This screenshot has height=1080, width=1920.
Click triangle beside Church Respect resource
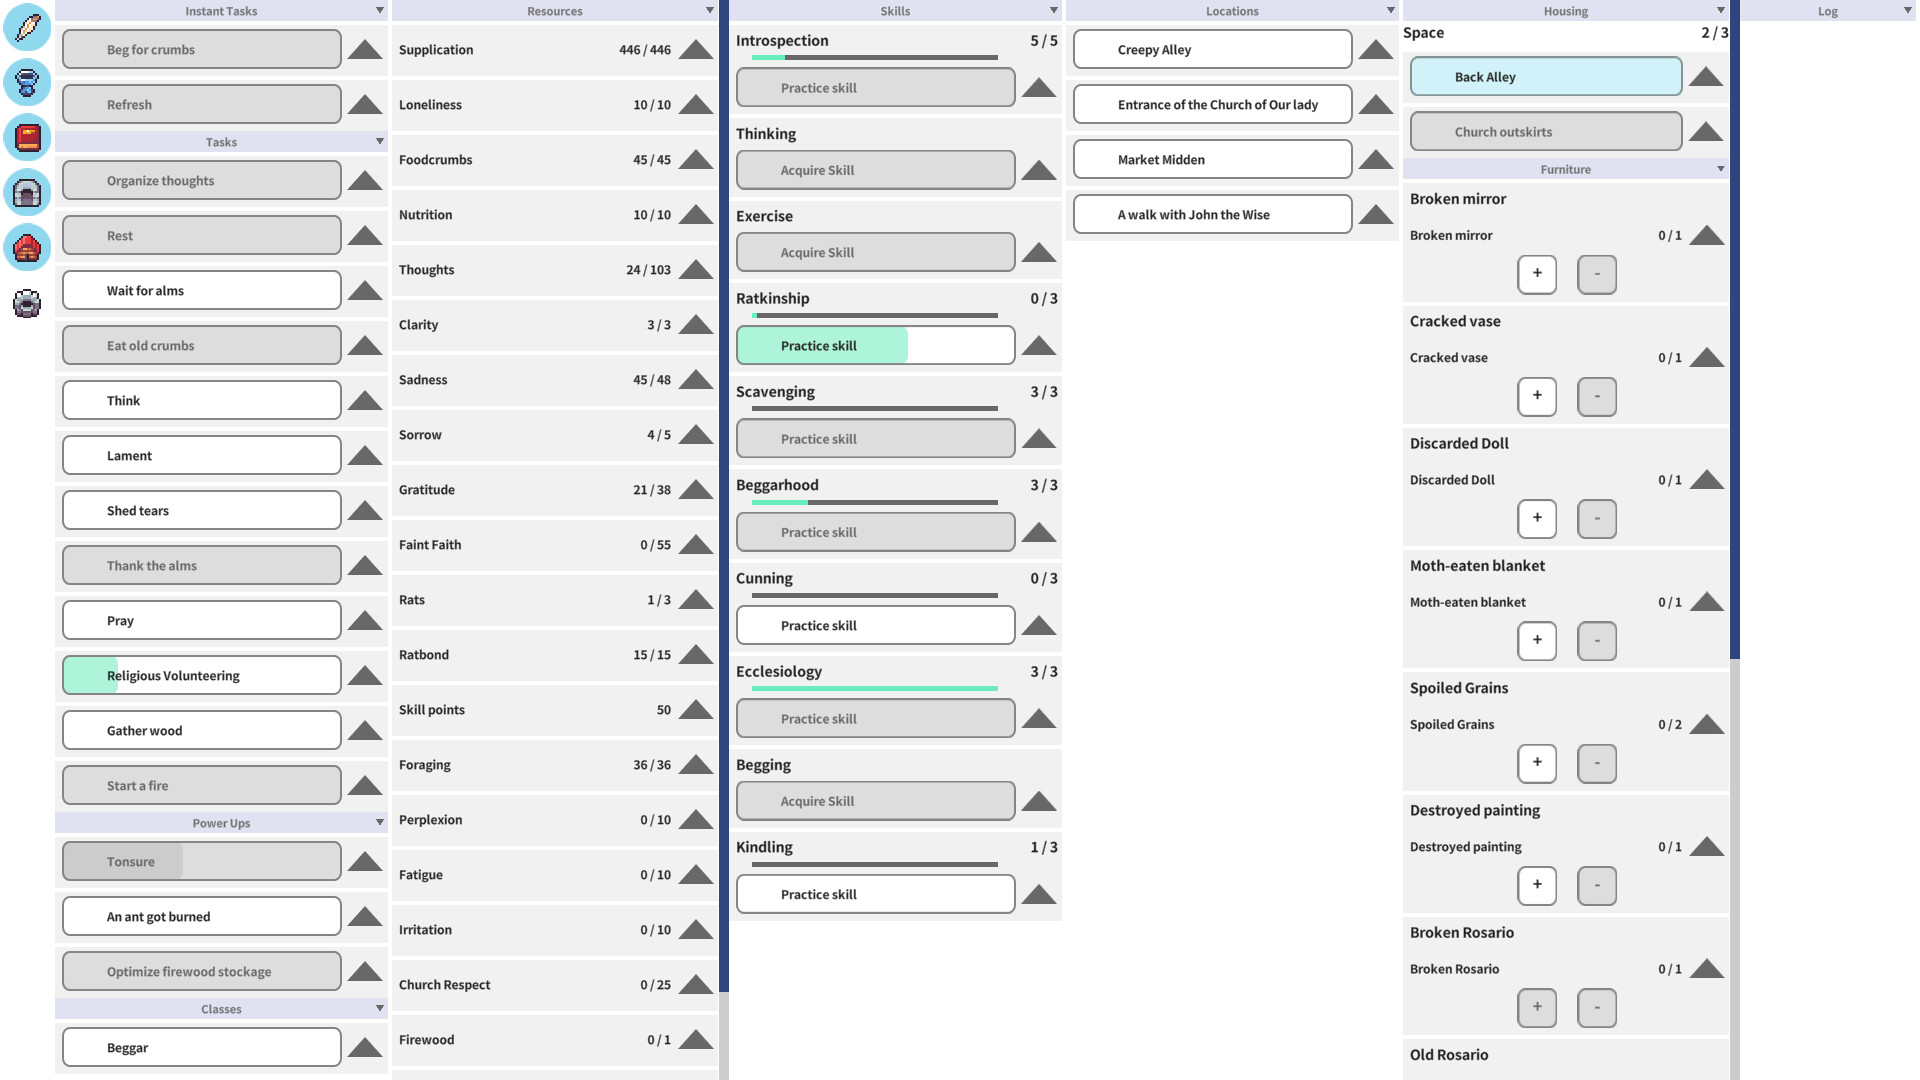(x=696, y=984)
